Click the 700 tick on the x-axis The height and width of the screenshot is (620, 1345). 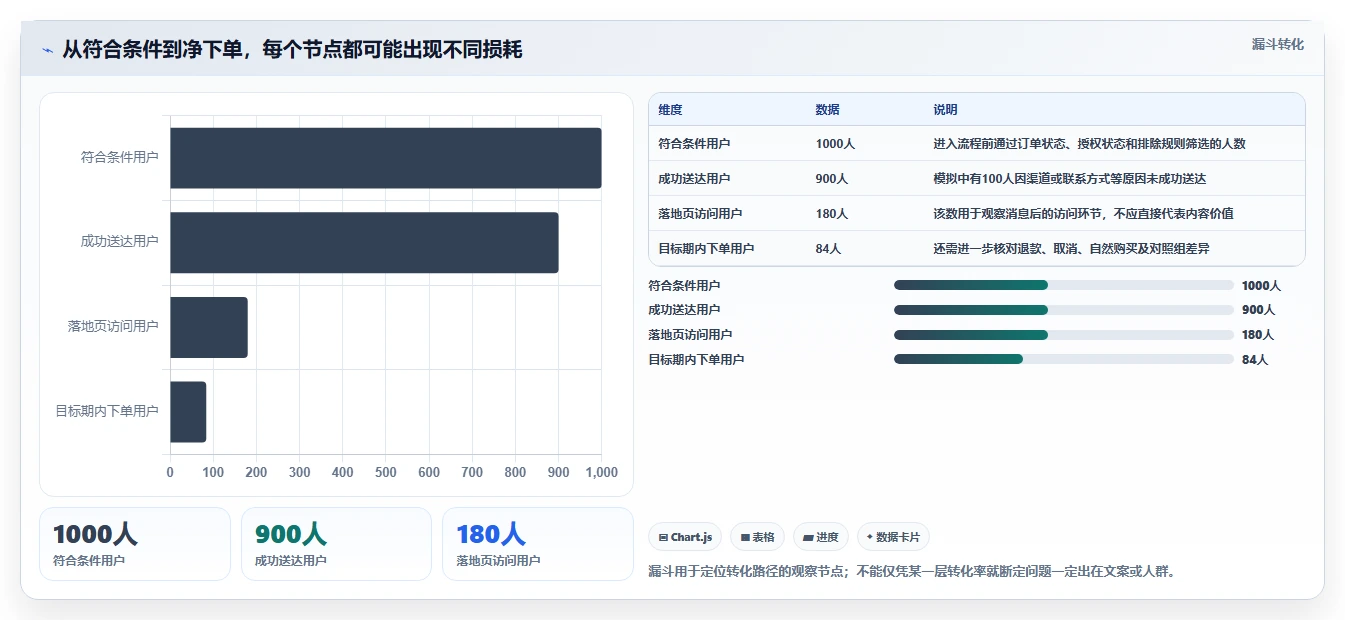coord(472,473)
